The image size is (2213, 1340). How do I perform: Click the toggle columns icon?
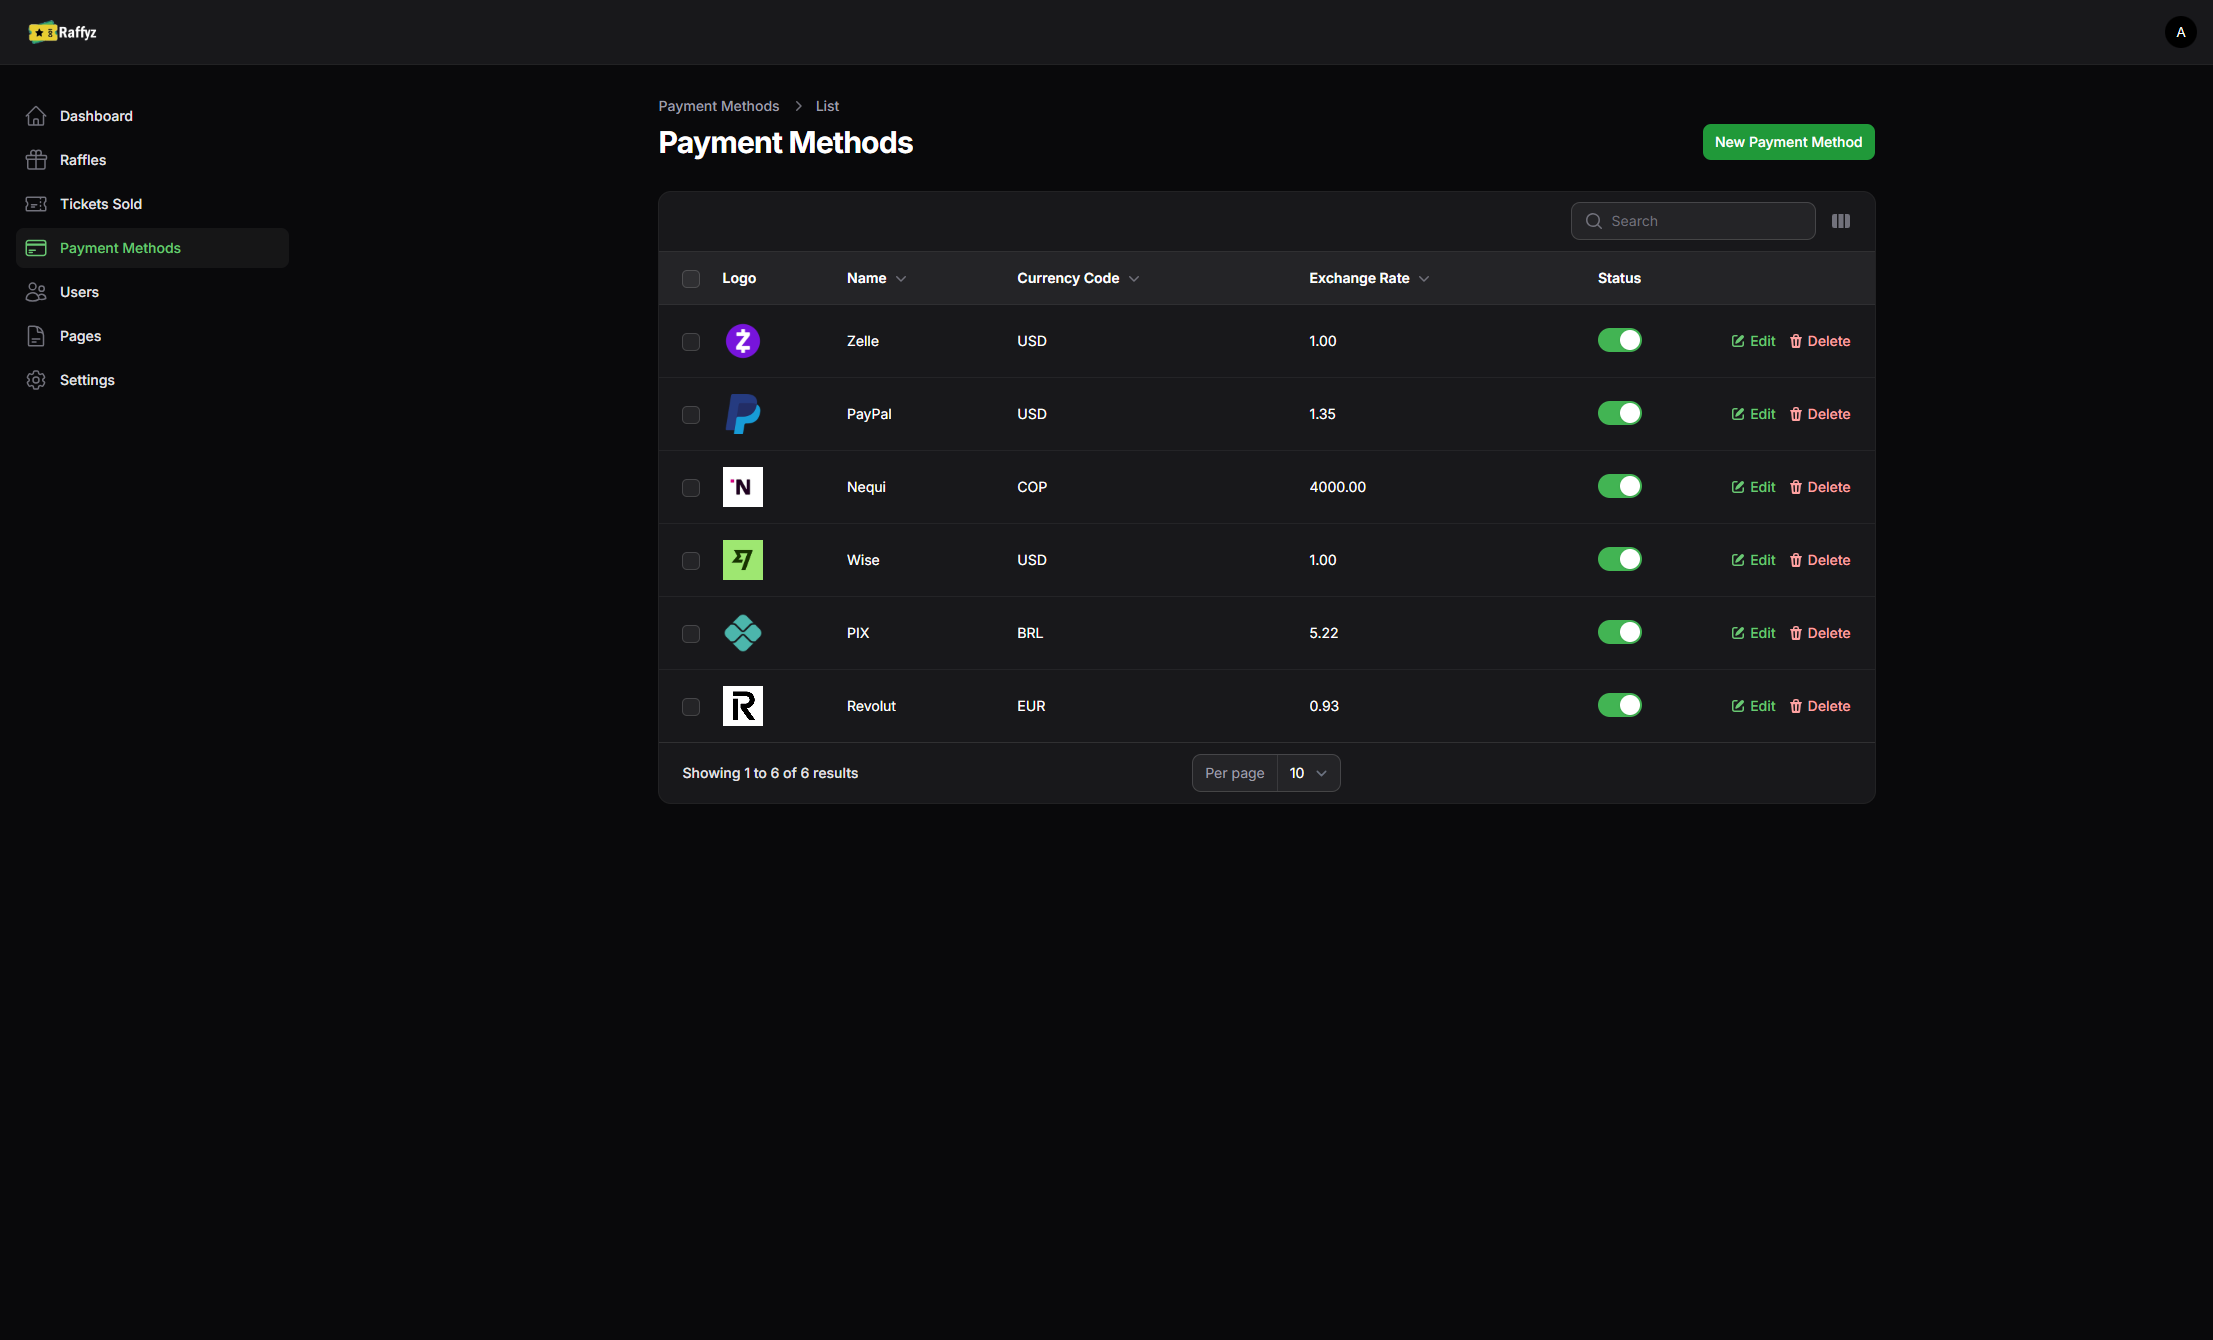(1840, 221)
